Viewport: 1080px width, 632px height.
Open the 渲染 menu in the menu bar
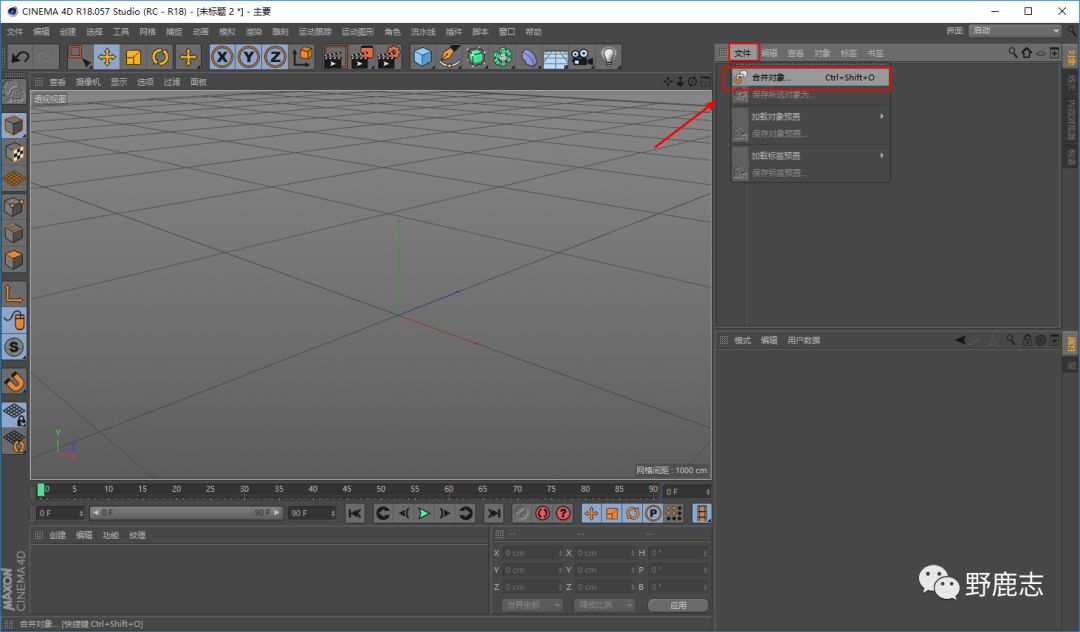(x=253, y=32)
